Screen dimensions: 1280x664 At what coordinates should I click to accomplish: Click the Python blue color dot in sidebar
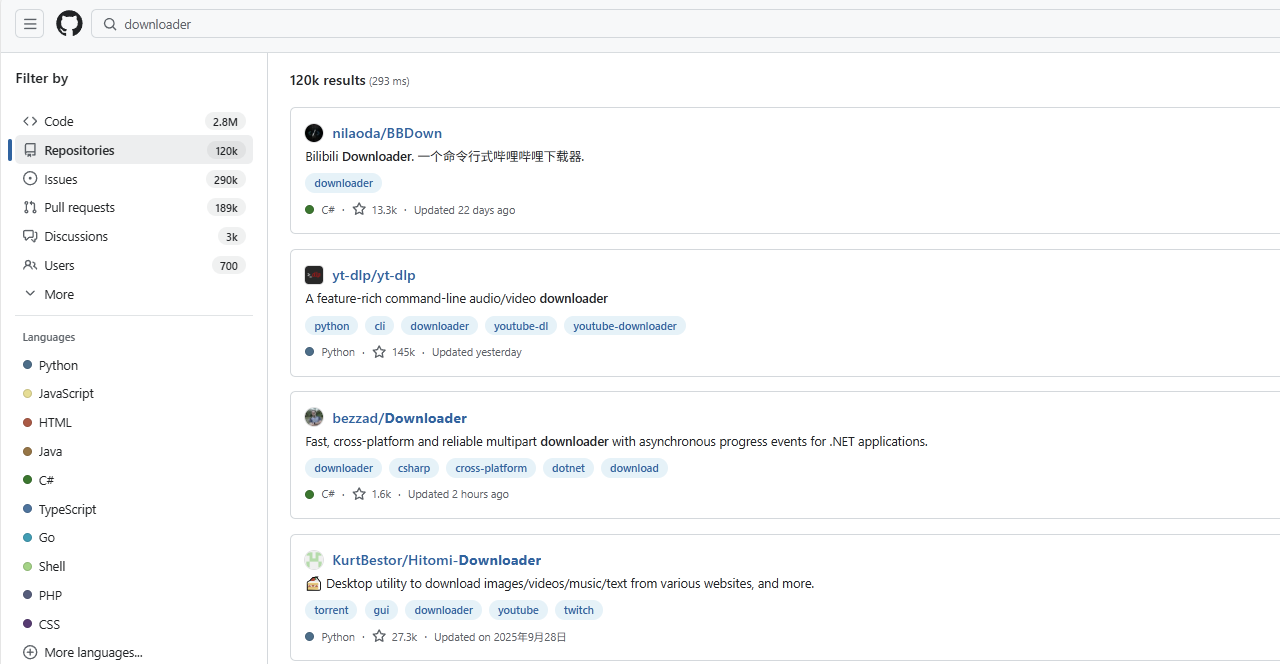[28, 365]
